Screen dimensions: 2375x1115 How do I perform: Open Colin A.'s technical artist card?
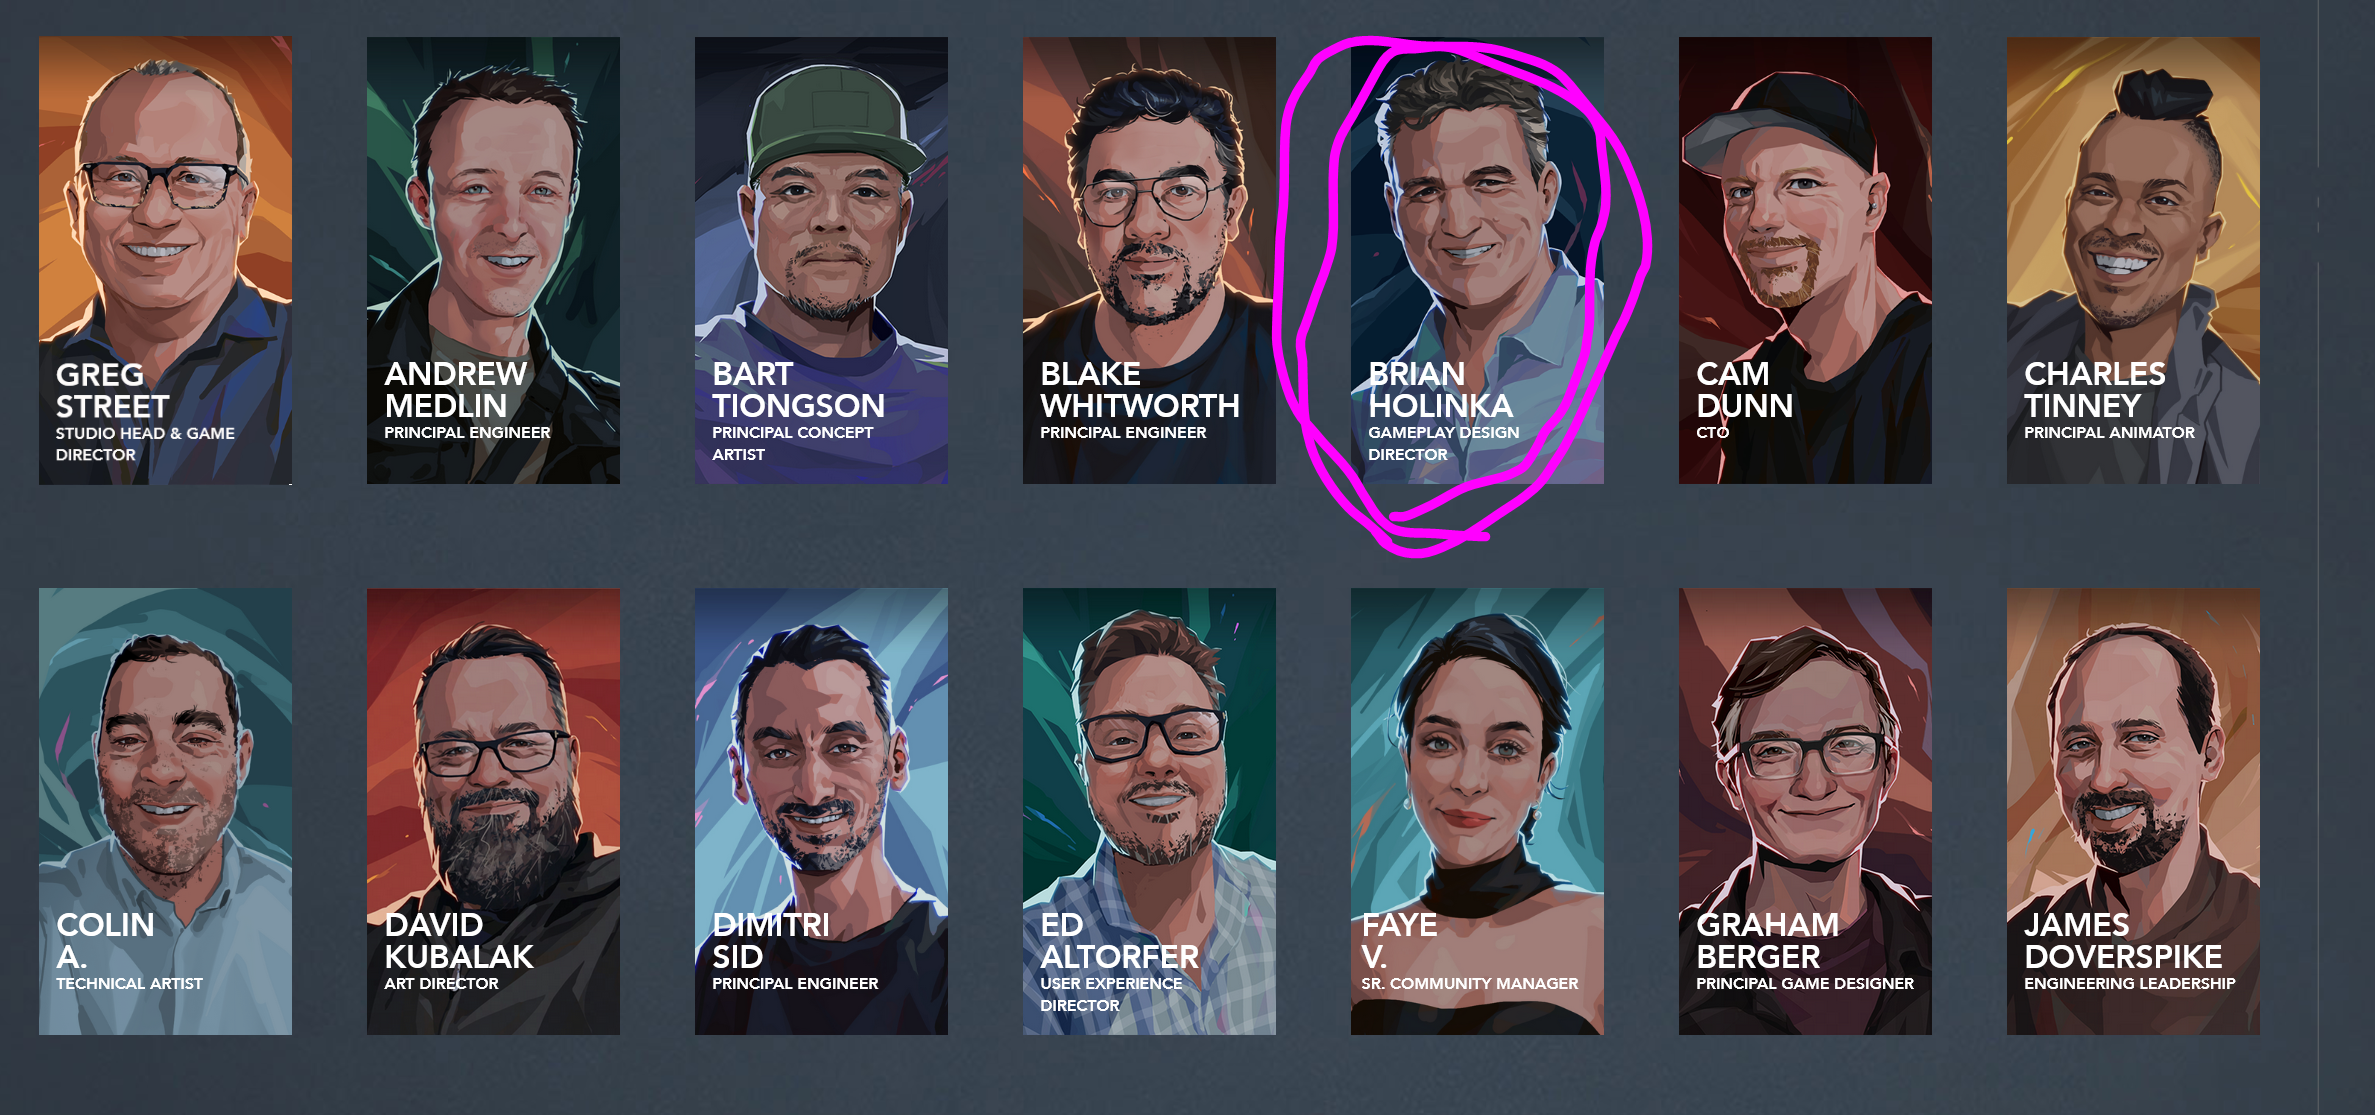pos(165,811)
